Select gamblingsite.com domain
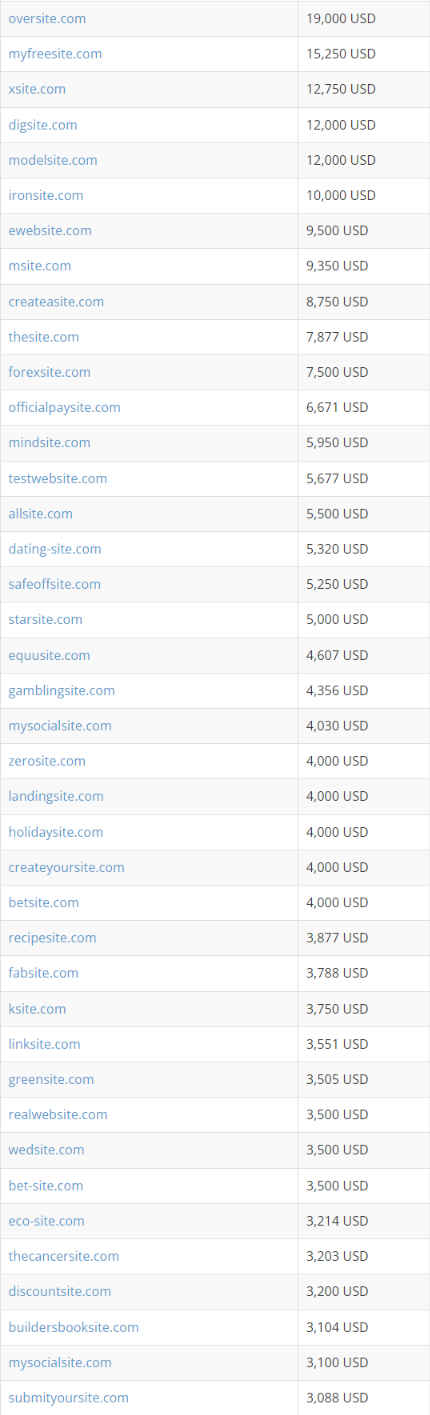 pos(62,690)
